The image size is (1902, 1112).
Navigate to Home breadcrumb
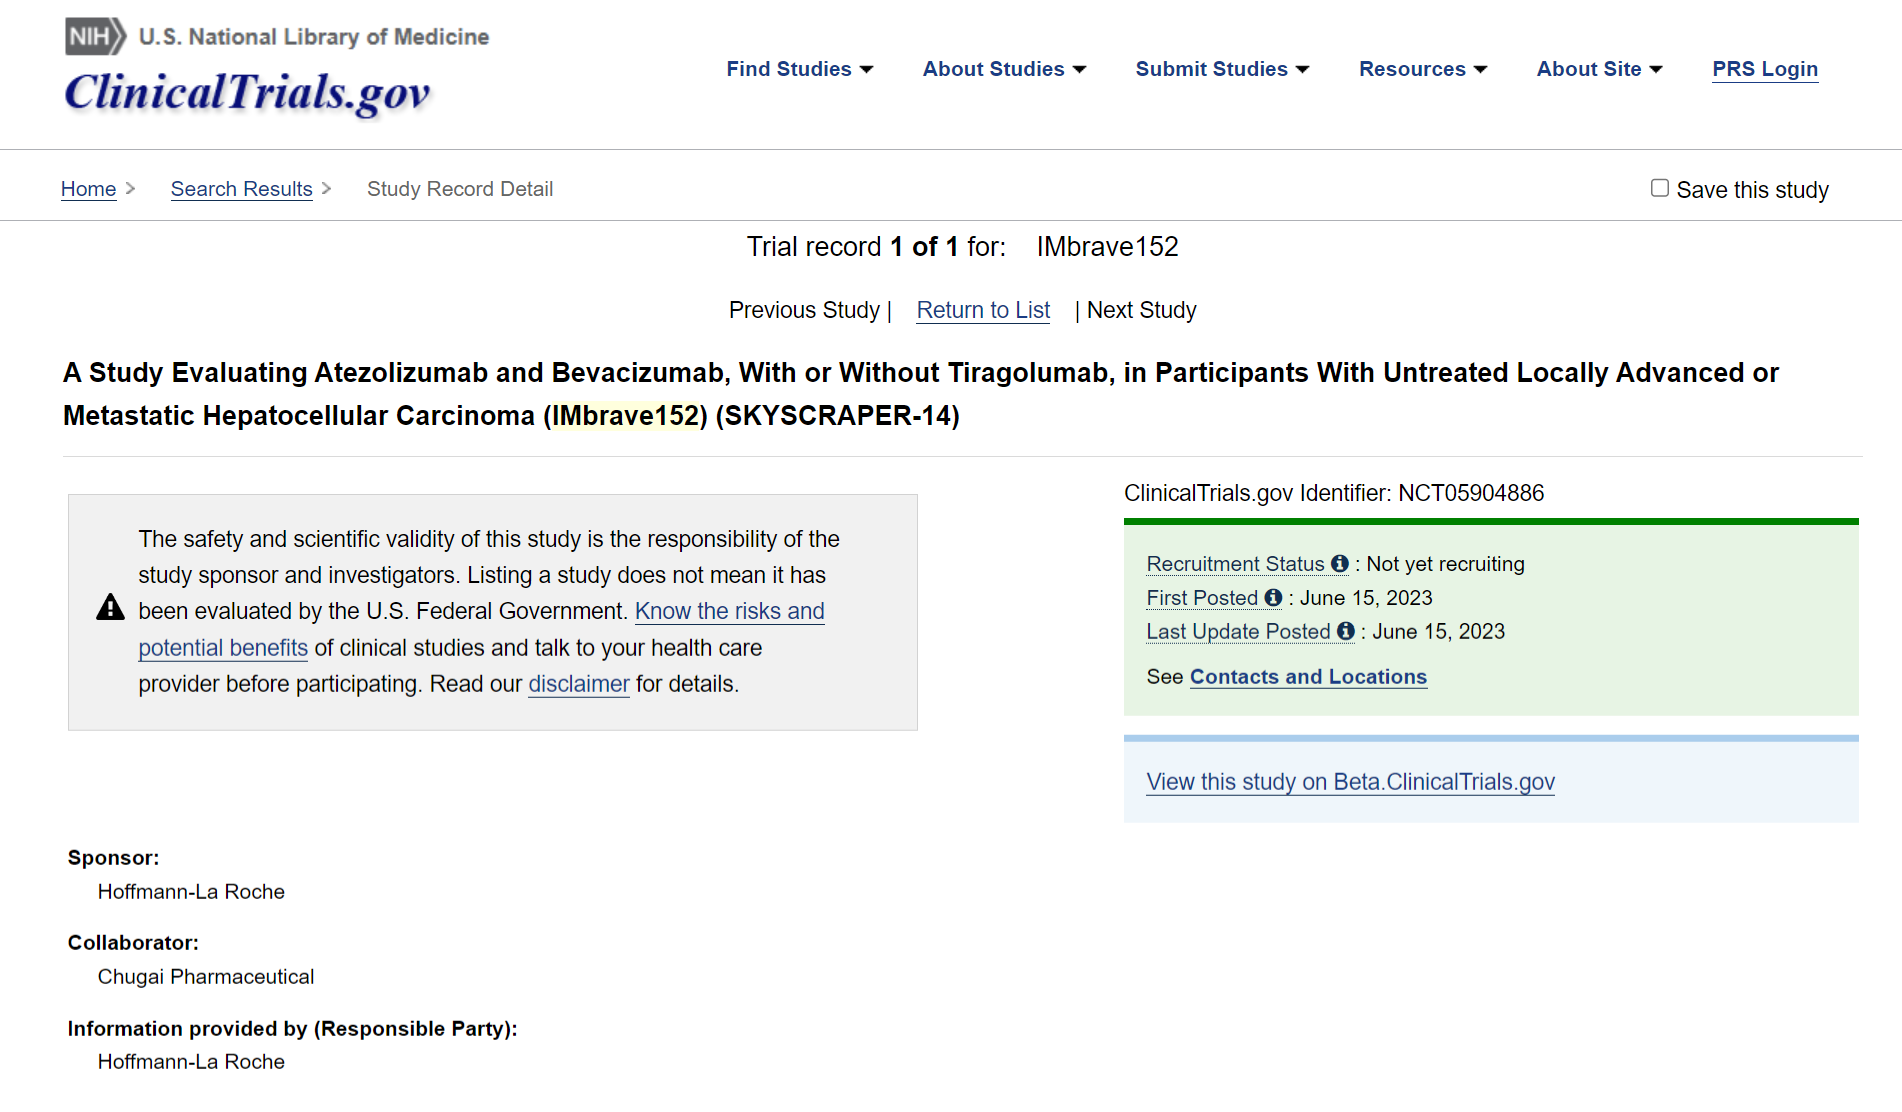[88, 189]
